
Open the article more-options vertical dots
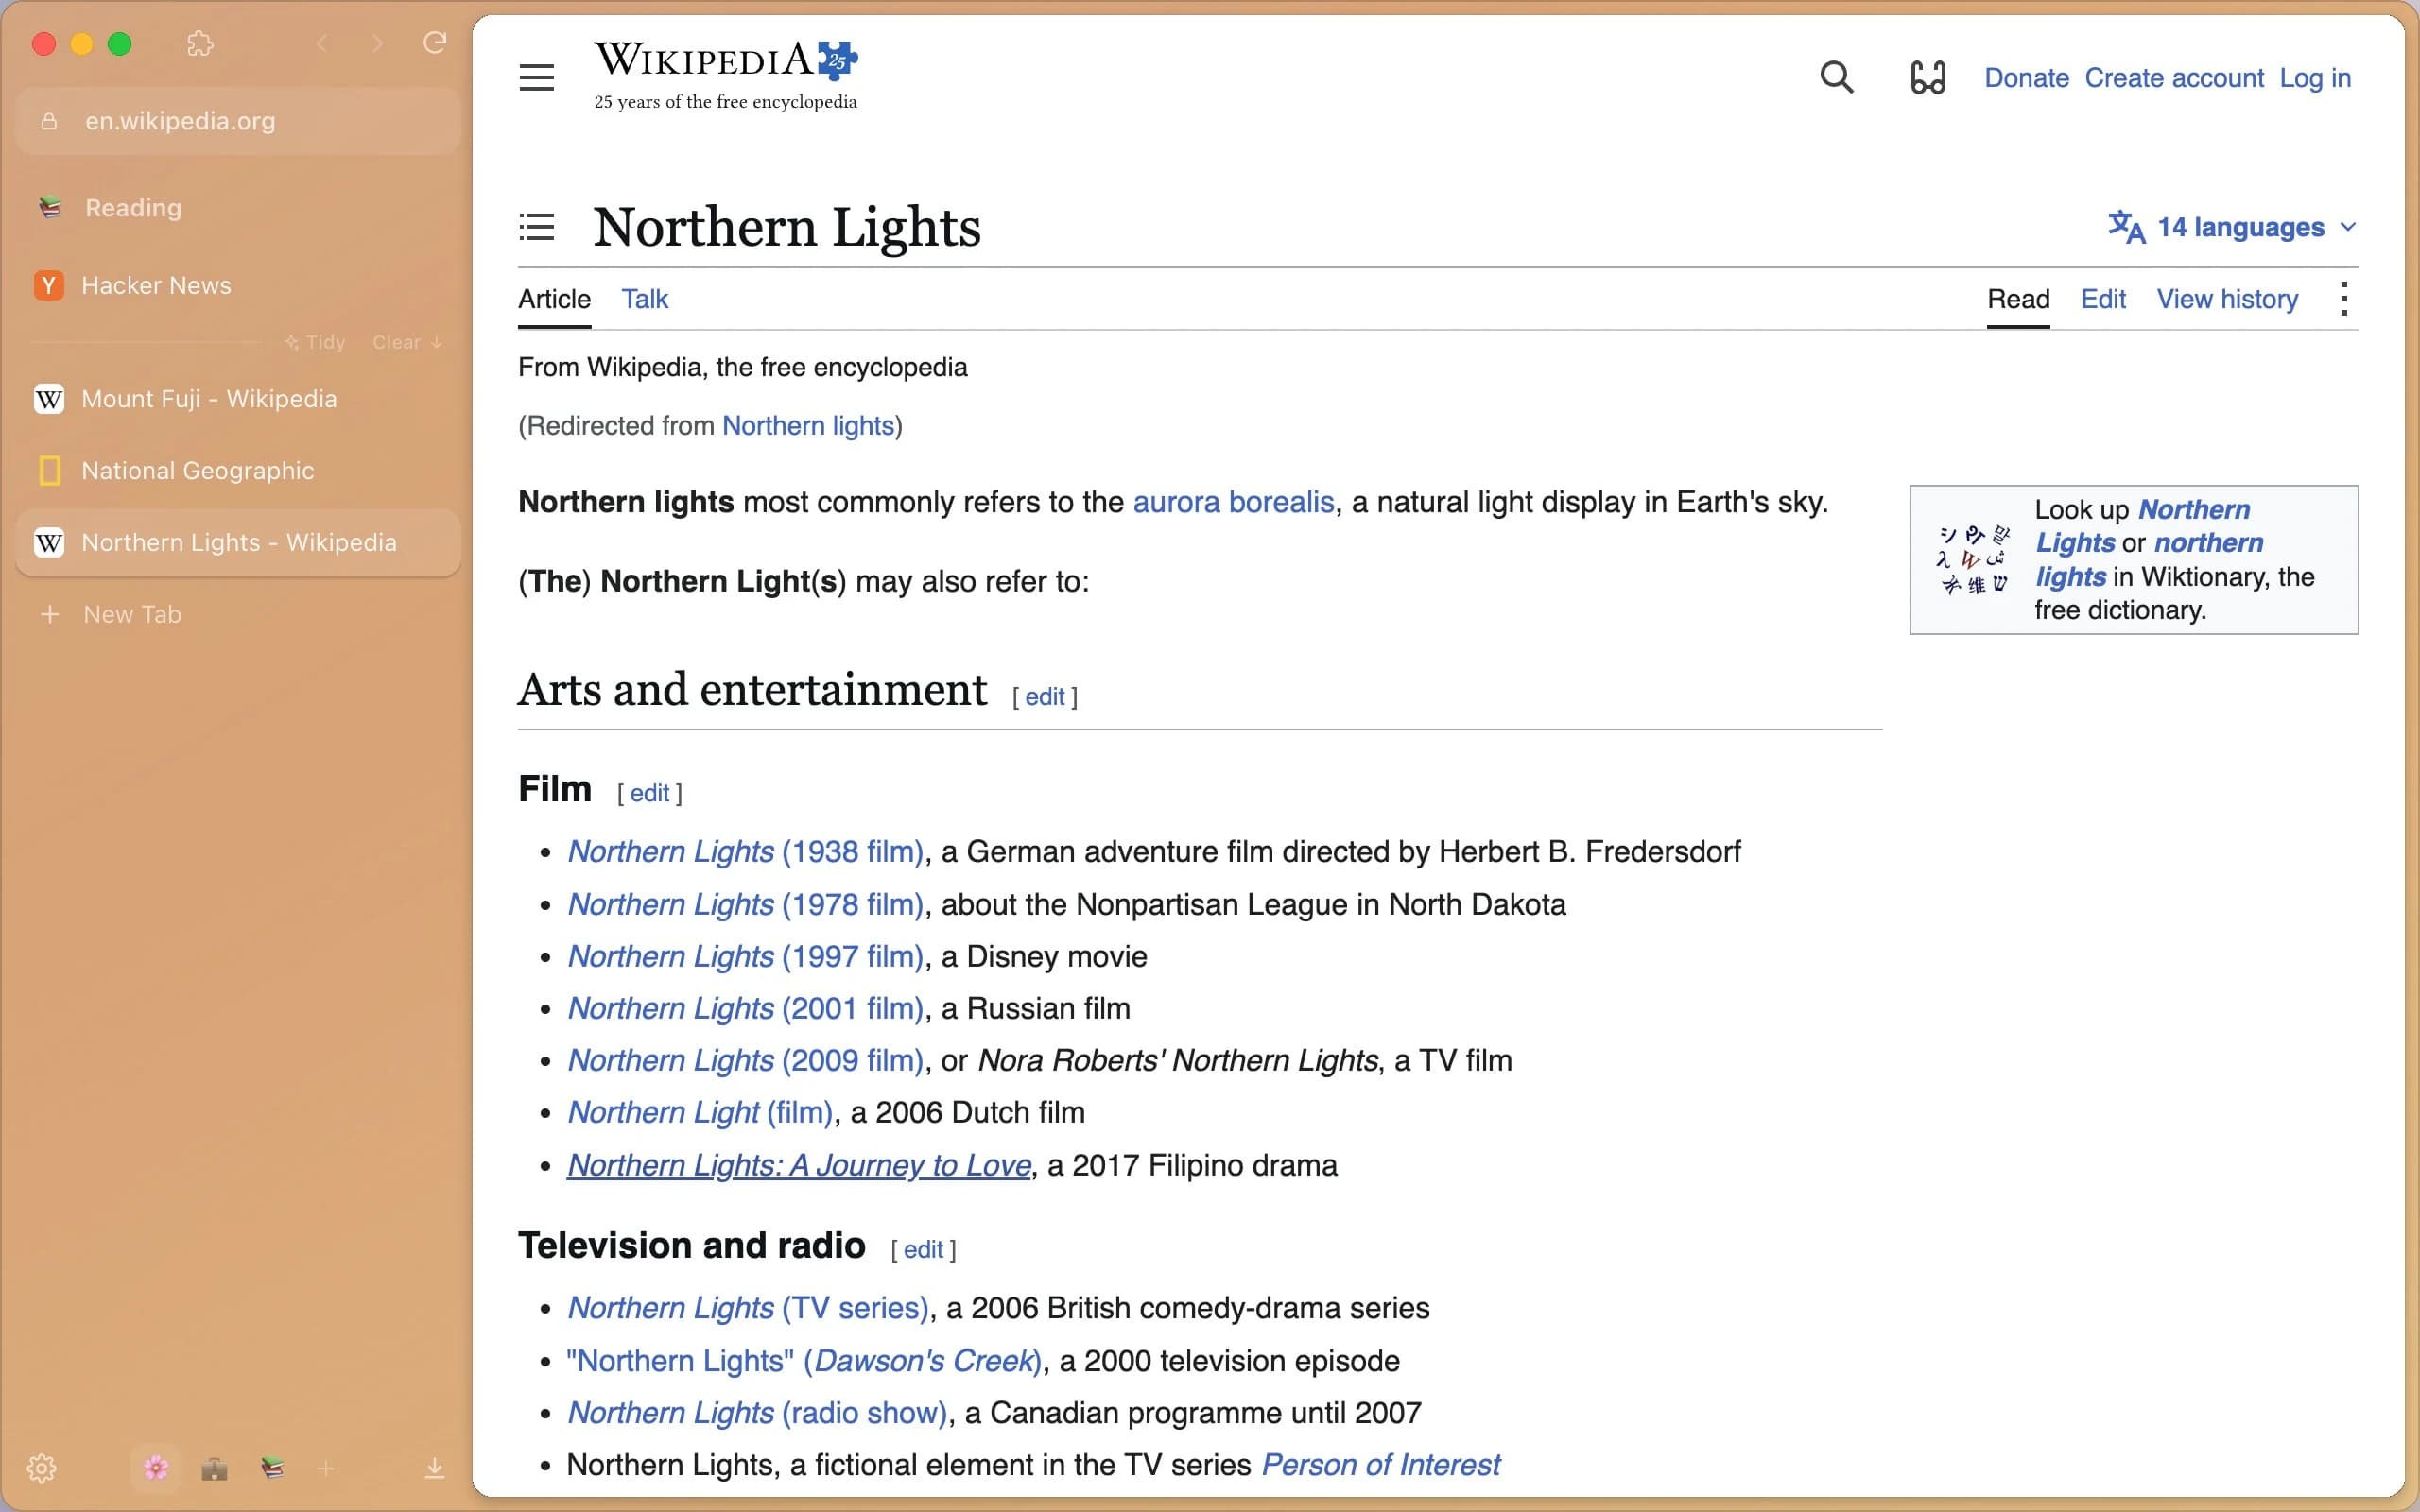(x=2344, y=298)
